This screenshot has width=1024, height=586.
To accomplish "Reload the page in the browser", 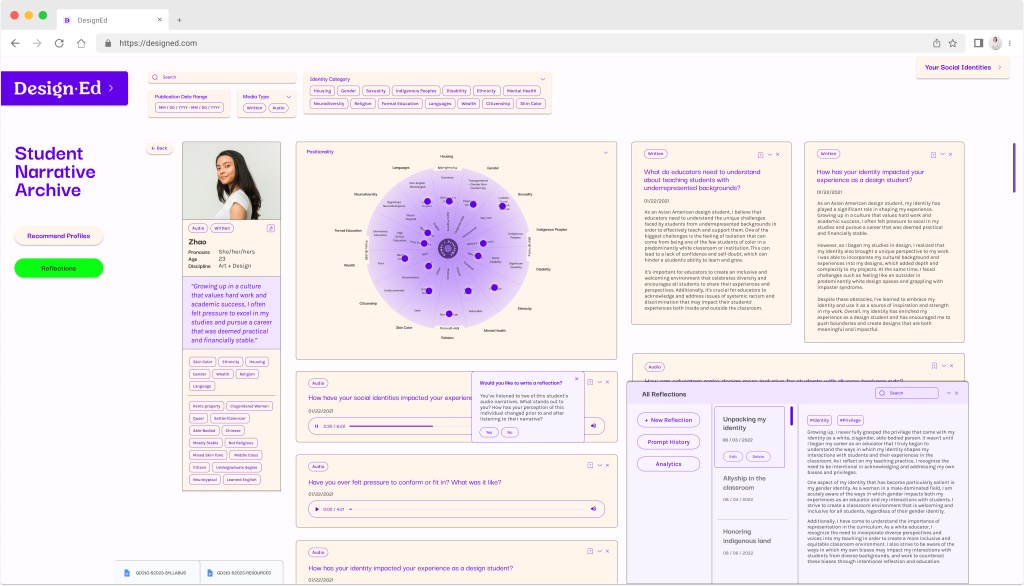I will (x=59, y=43).
